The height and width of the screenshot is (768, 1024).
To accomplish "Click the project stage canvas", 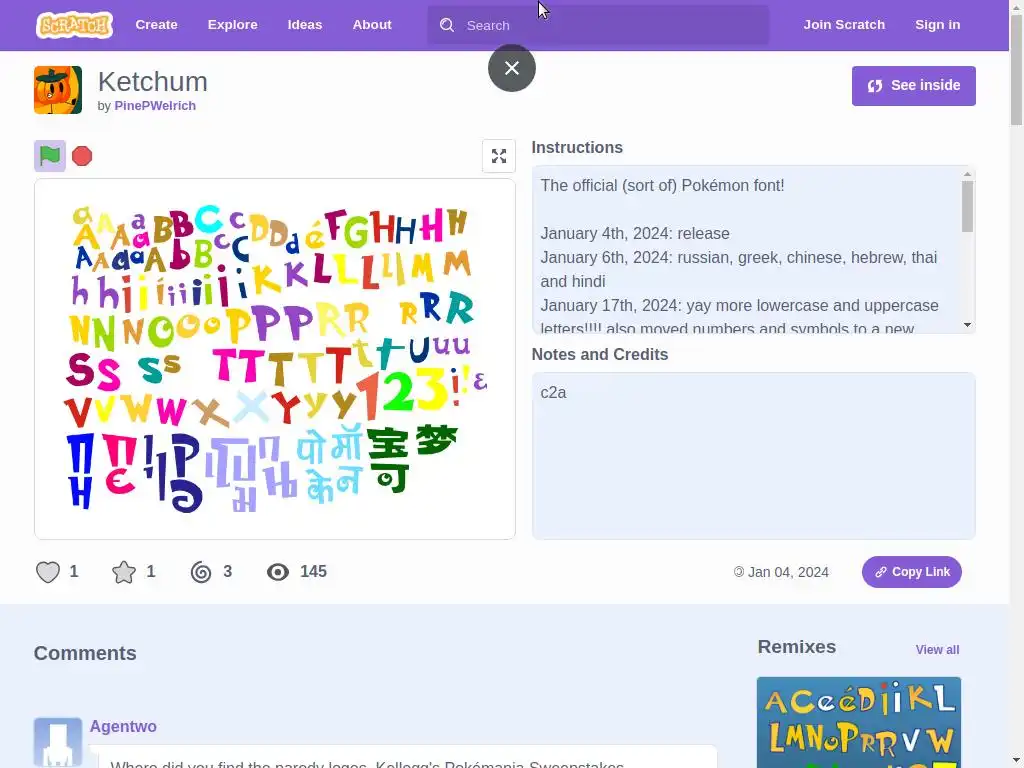I will (x=275, y=359).
